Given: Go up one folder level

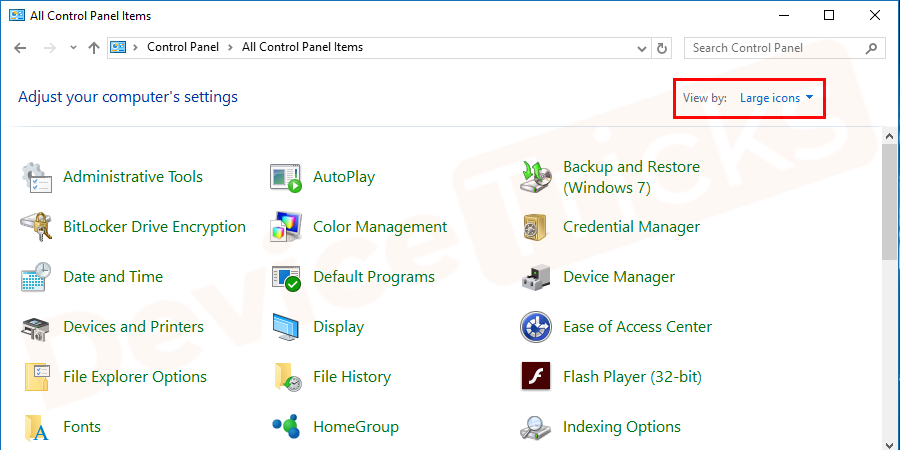Looking at the screenshot, I should pos(94,48).
